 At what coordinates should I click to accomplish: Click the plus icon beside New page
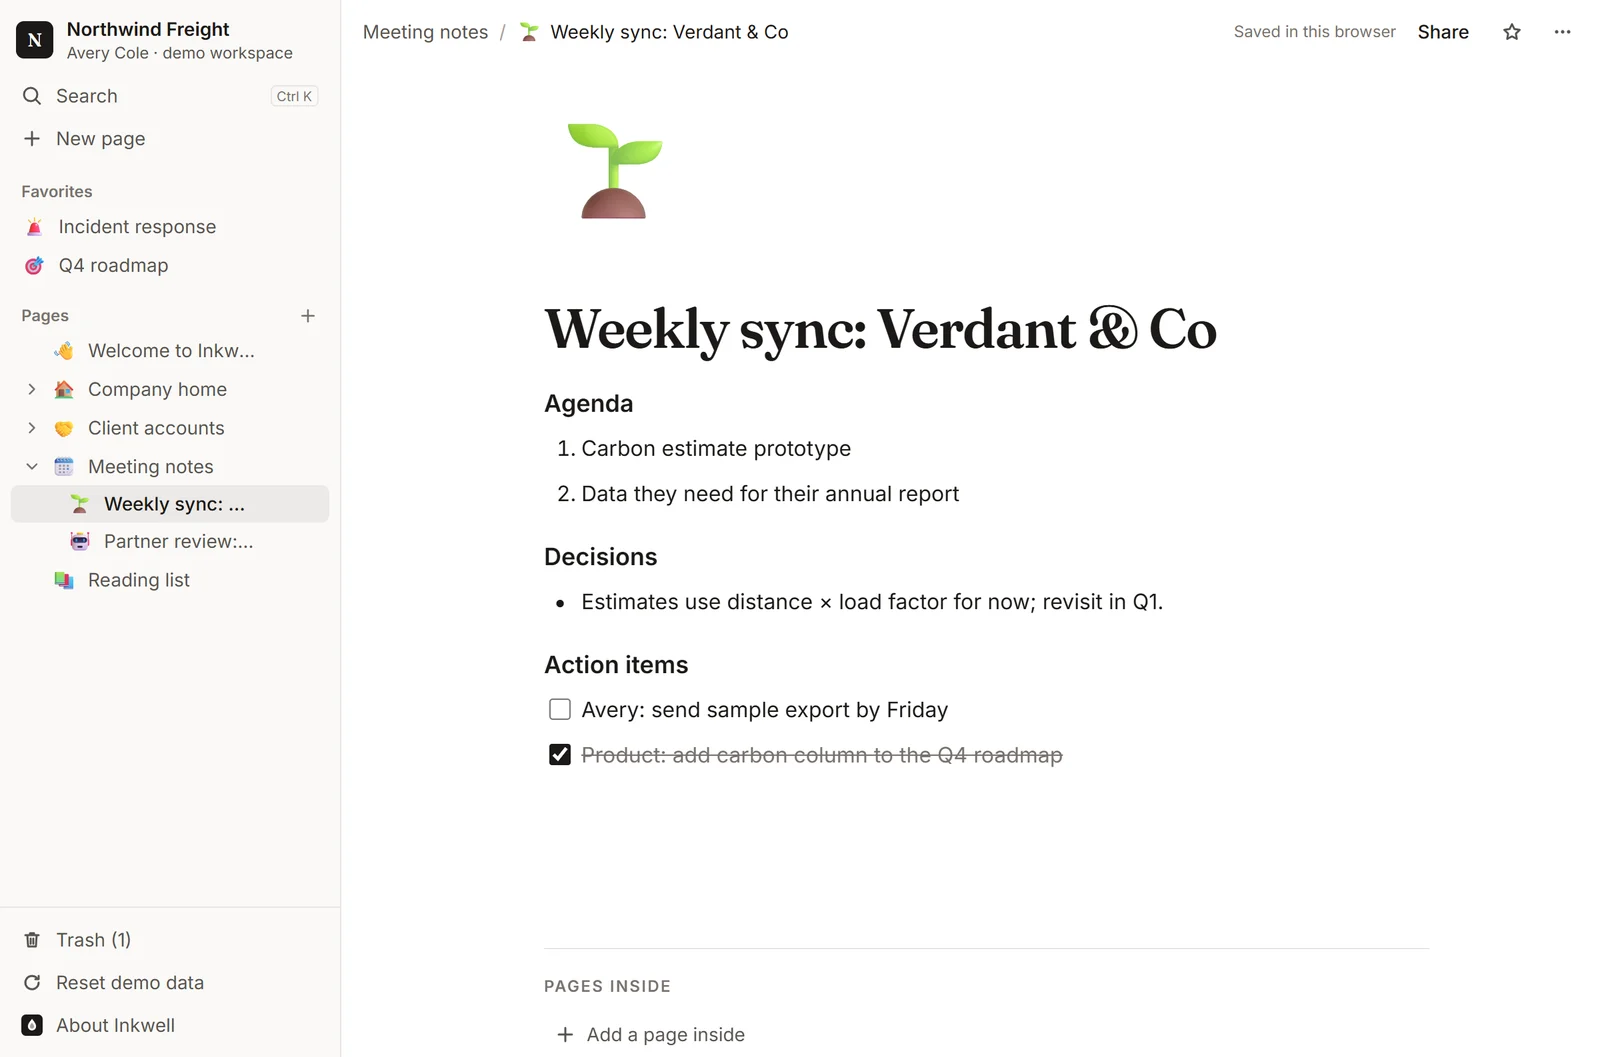point(32,139)
